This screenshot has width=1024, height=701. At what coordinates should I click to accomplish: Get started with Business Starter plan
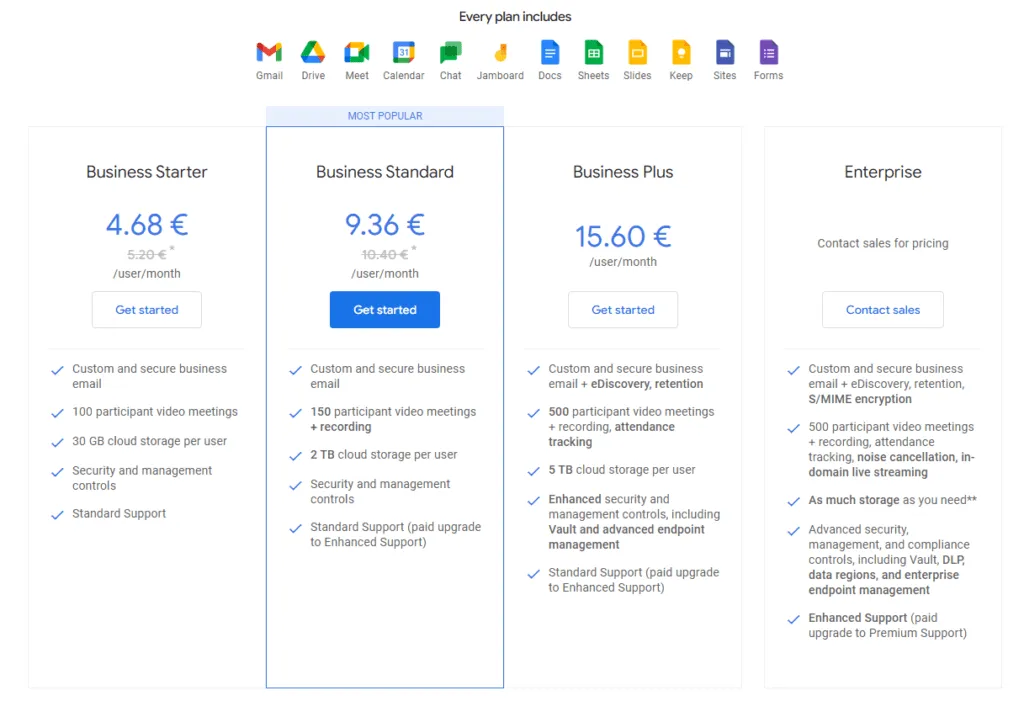click(x=147, y=310)
